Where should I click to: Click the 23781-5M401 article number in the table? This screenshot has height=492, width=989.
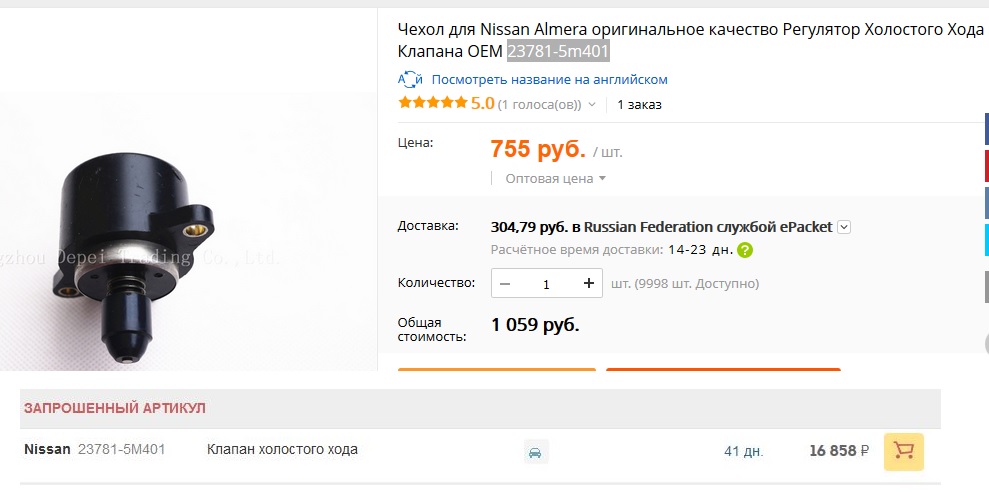pos(121,450)
